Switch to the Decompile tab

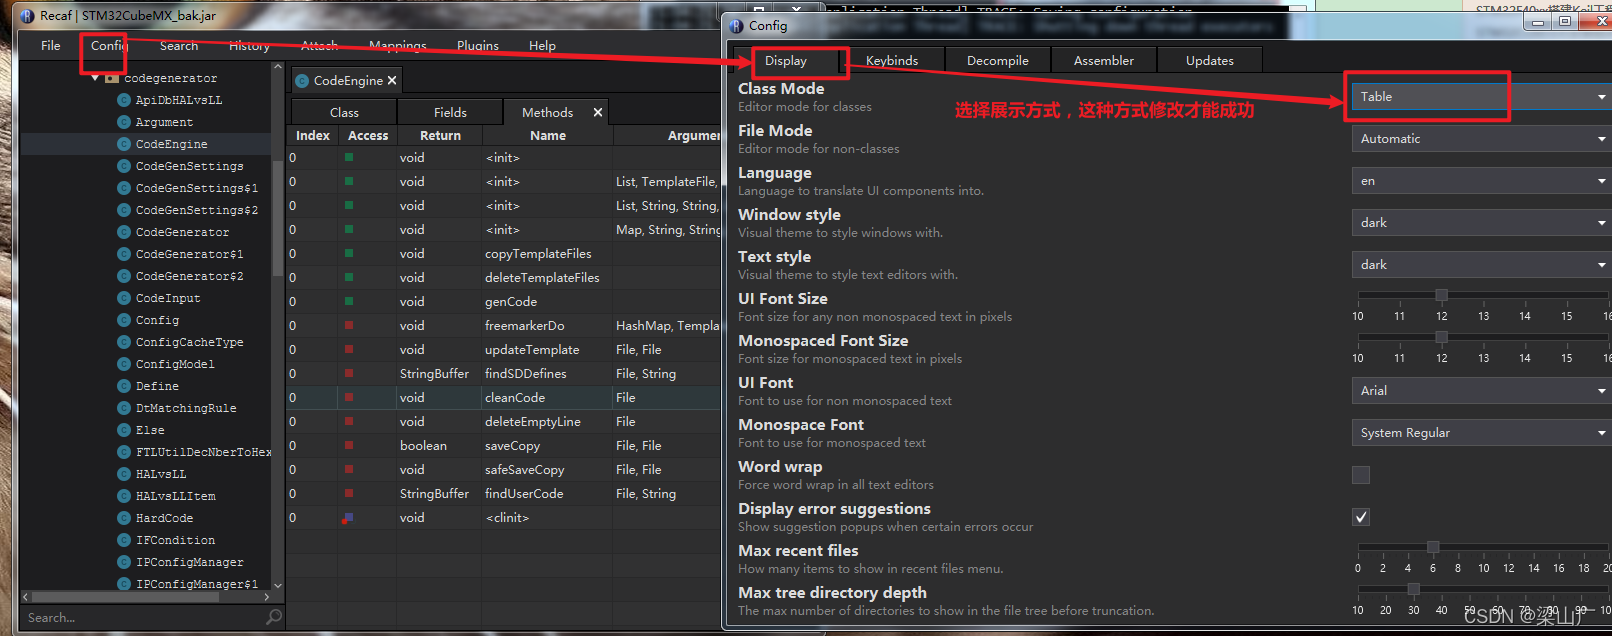pyautogui.click(x=998, y=61)
